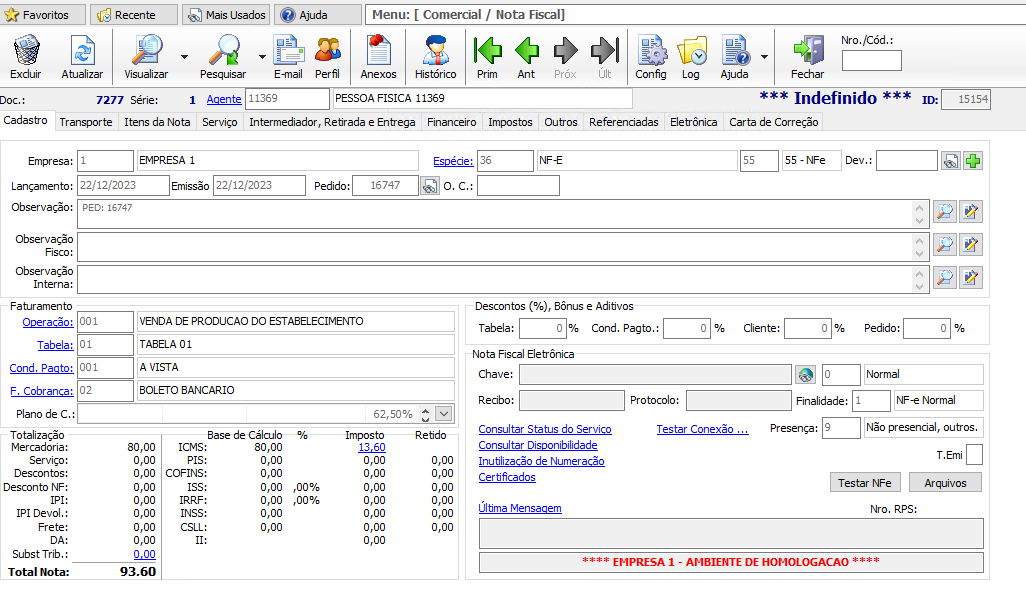The image size is (1026, 595).
Task: Go to previous record with Ant
Action: coord(527,50)
